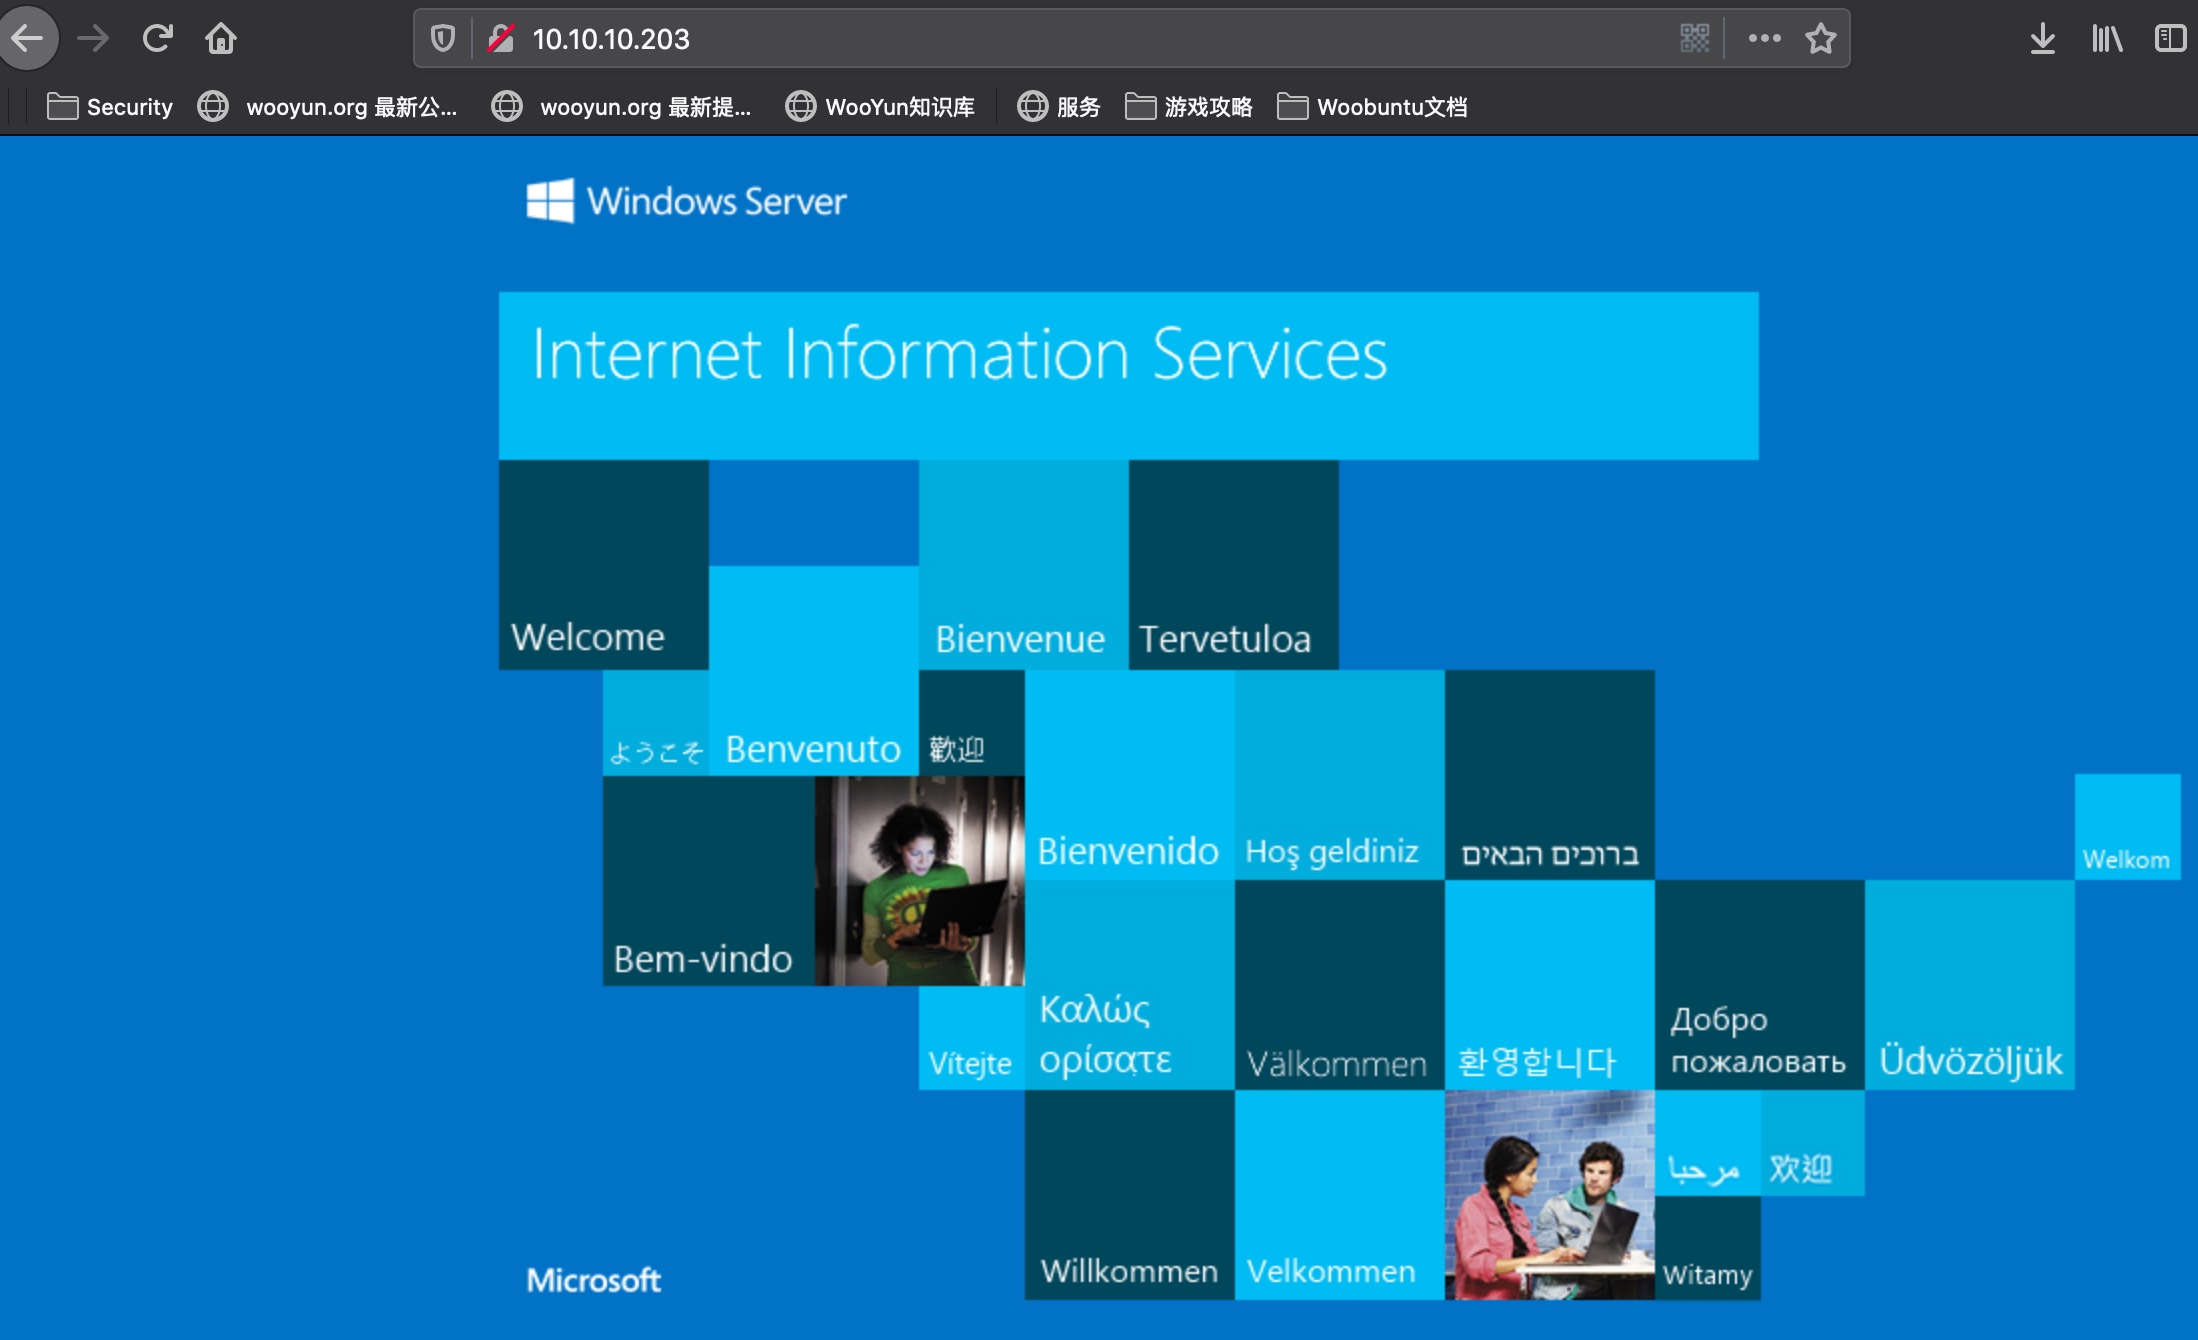Click the browser Back arrow button
Image resolution: width=2198 pixels, height=1340 pixels.
[x=28, y=39]
